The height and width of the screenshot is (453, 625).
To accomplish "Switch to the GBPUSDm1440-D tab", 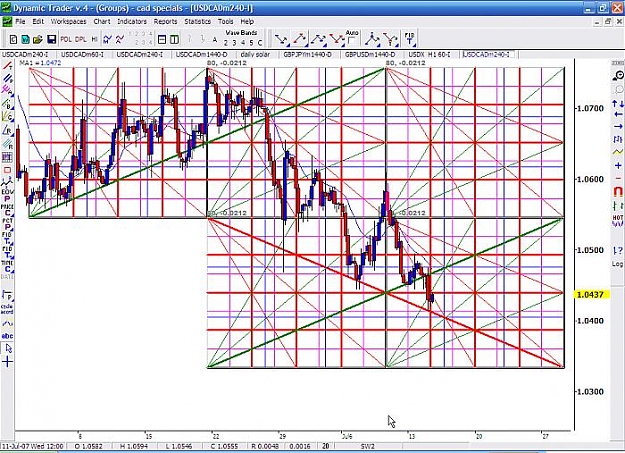I will [370, 54].
